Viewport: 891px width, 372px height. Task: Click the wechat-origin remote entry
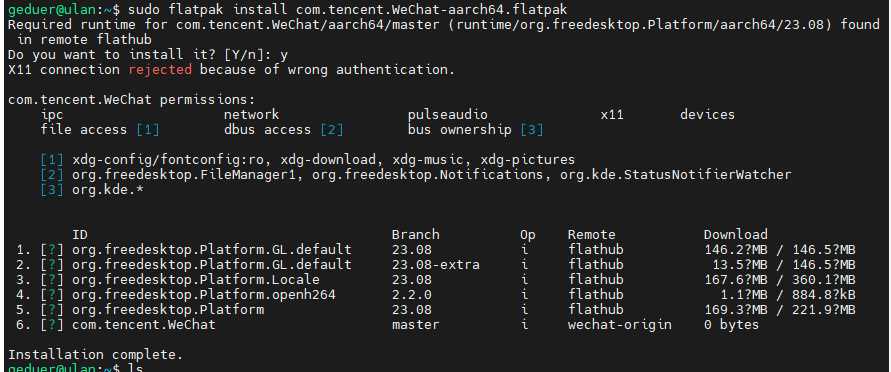pyautogui.click(x=619, y=325)
